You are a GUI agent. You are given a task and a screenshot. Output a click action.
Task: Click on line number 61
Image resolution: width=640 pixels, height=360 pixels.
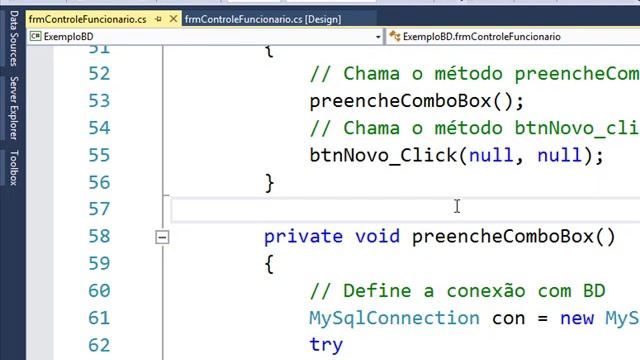pos(99,318)
